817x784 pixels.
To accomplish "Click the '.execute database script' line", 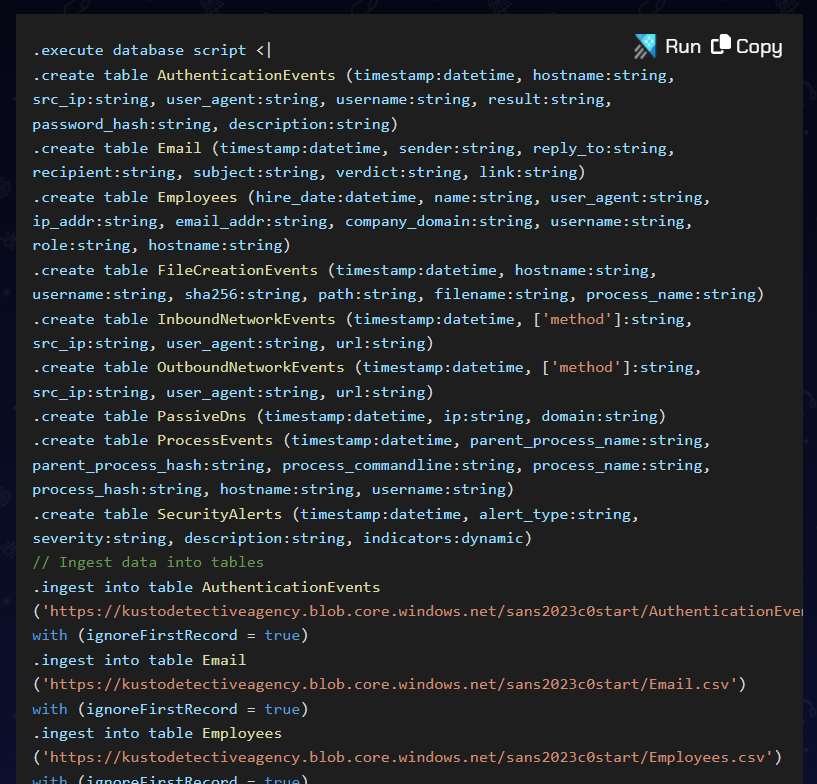I will (x=150, y=51).
